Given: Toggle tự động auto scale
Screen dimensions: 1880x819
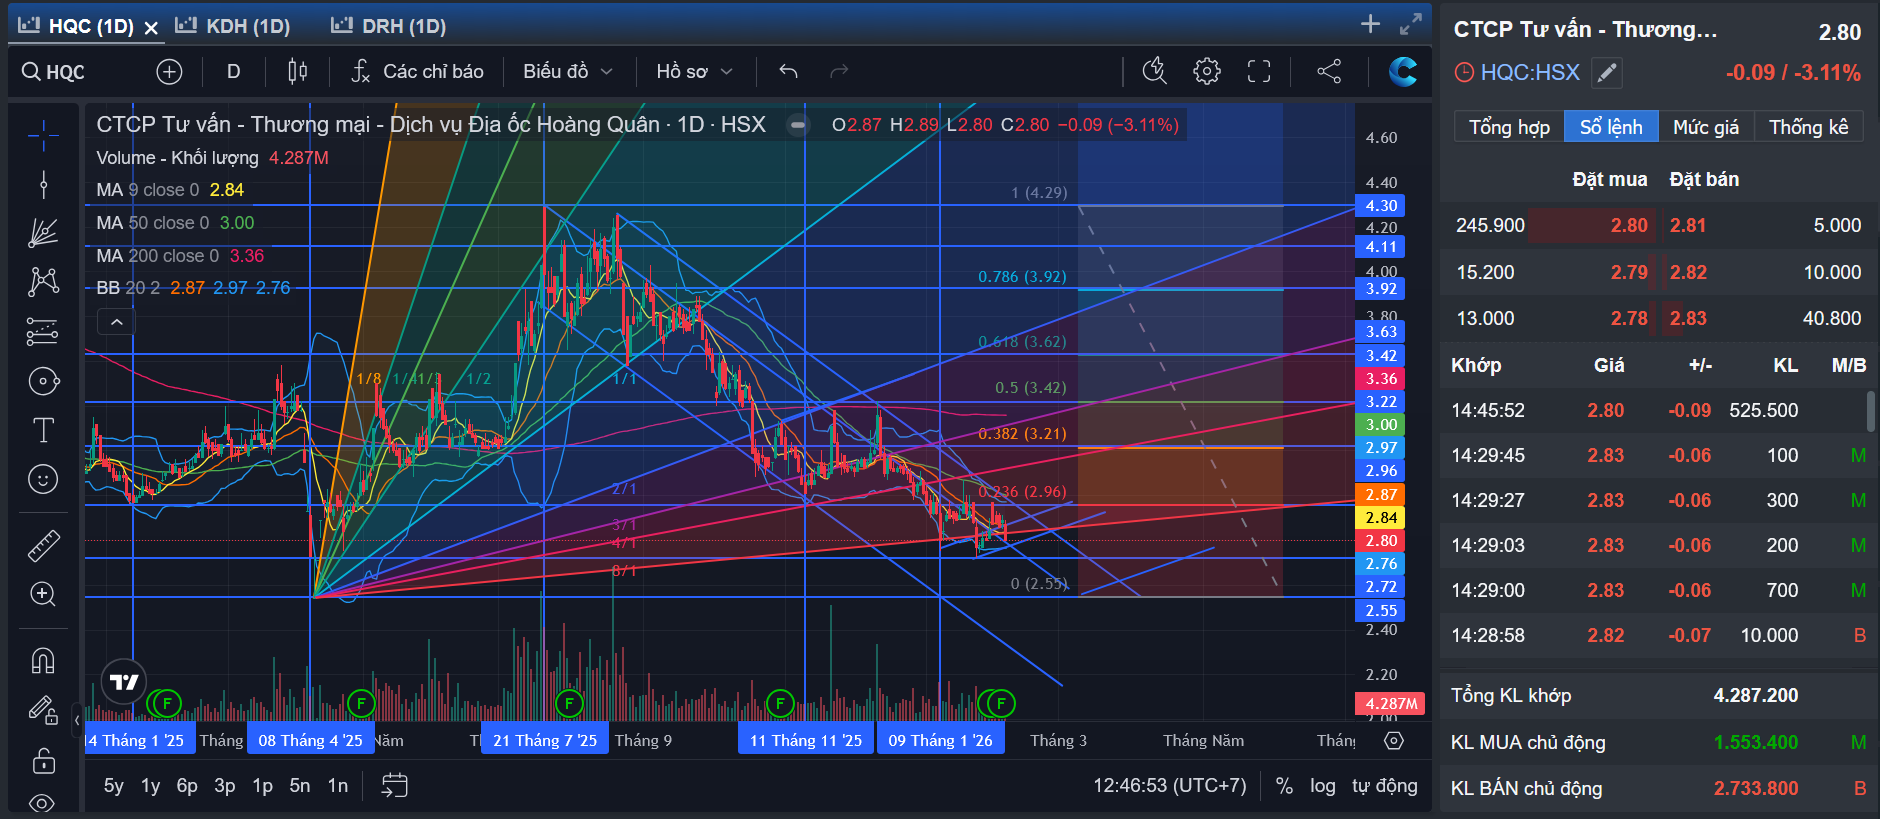Looking at the screenshot, I should coord(1385,786).
